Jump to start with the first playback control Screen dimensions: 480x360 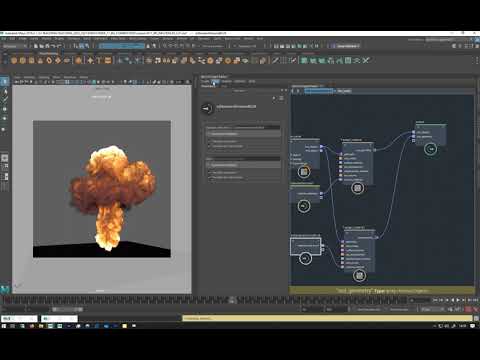(x=435, y=300)
